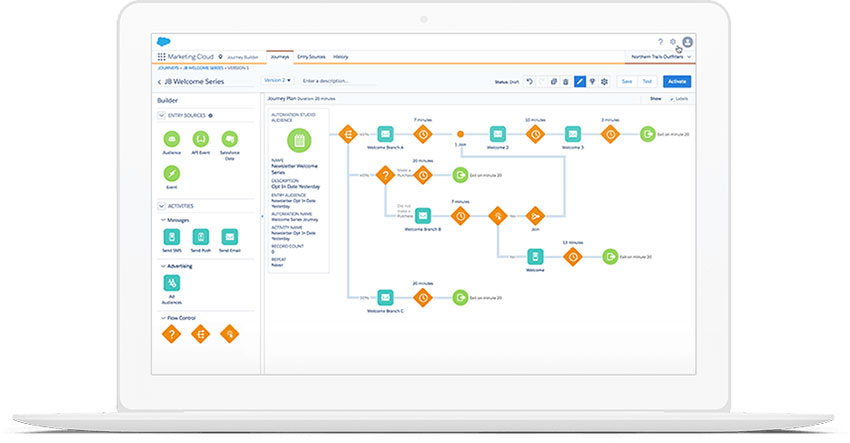Pick the Send Push activity icon

point(201,237)
